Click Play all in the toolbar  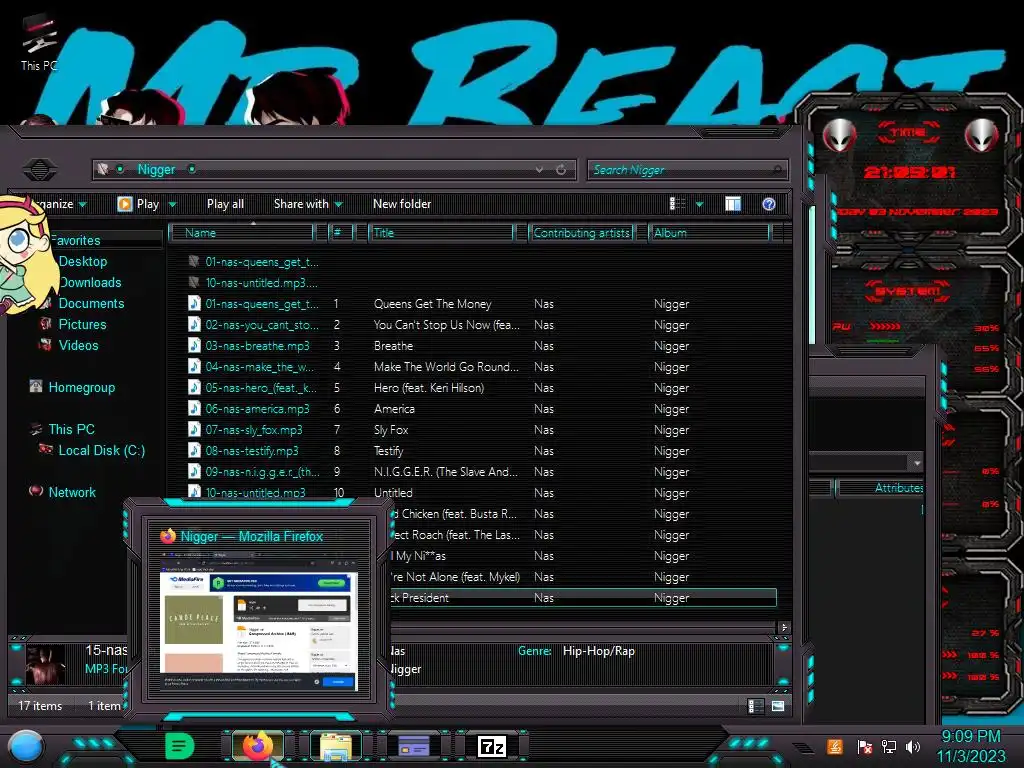(225, 204)
